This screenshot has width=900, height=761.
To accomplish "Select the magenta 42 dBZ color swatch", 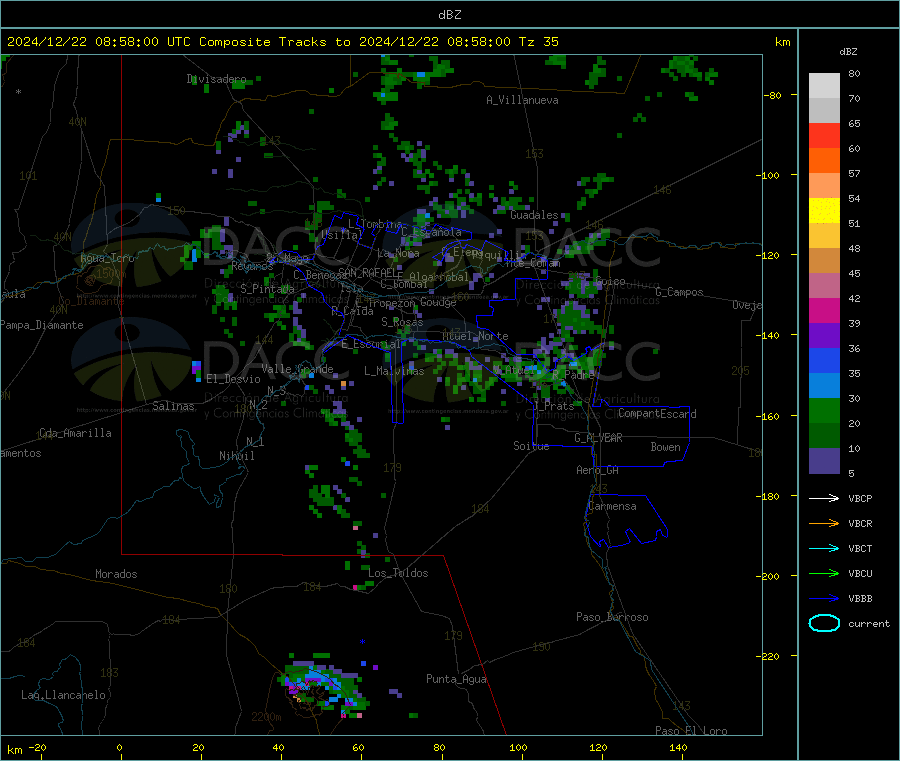I will click(824, 310).
